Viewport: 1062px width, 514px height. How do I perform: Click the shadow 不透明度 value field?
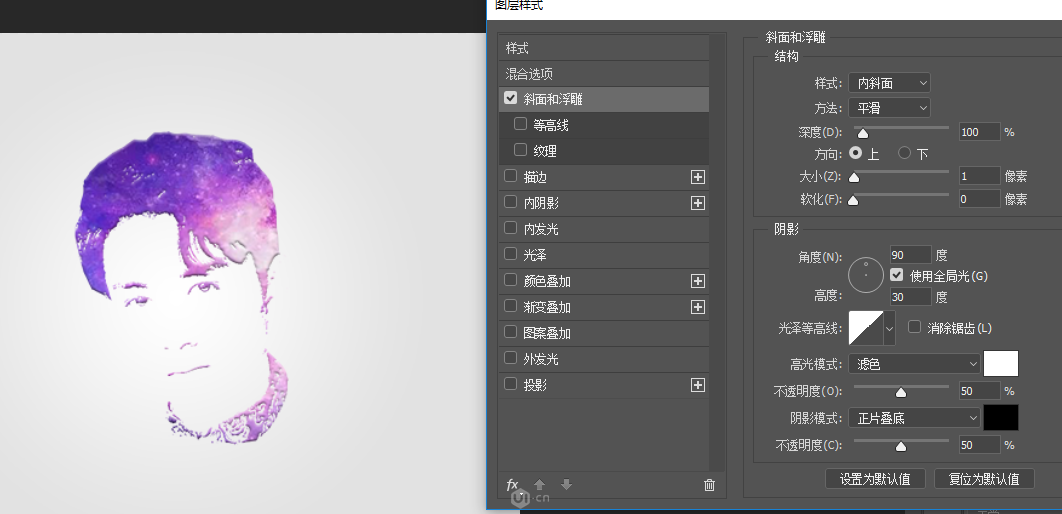coord(979,445)
